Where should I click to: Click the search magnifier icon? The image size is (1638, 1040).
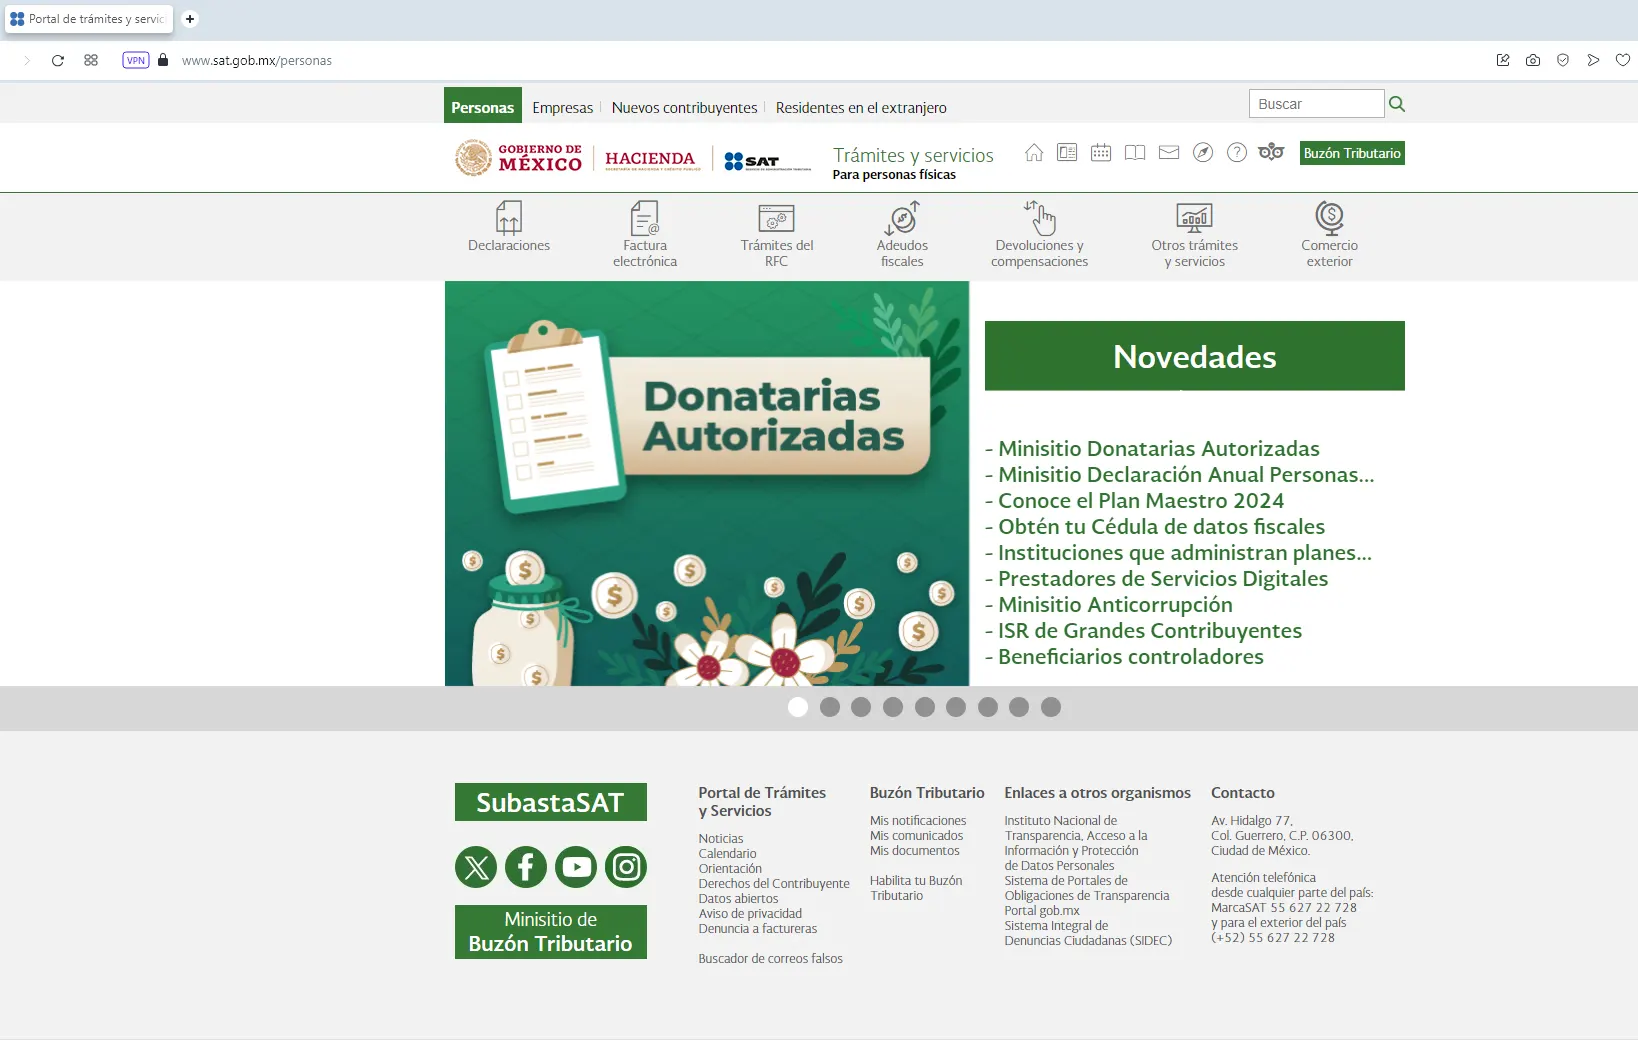coord(1397,104)
